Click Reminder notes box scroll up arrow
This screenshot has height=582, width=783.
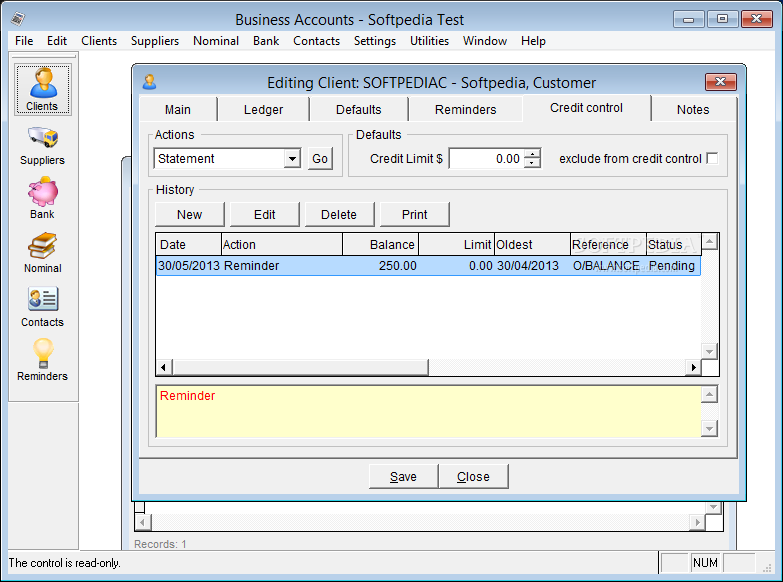tap(710, 395)
